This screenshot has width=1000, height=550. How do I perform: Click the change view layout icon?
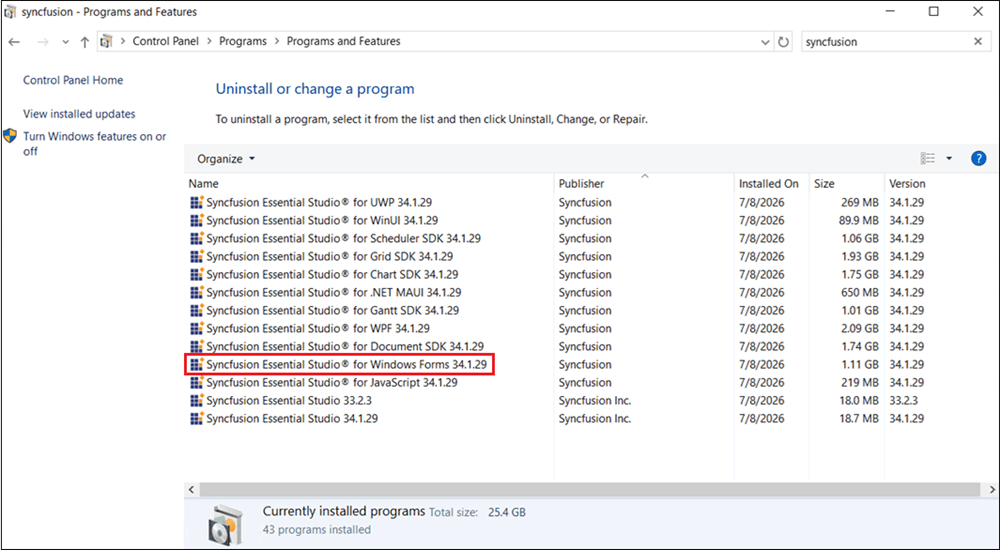pyautogui.click(x=927, y=158)
